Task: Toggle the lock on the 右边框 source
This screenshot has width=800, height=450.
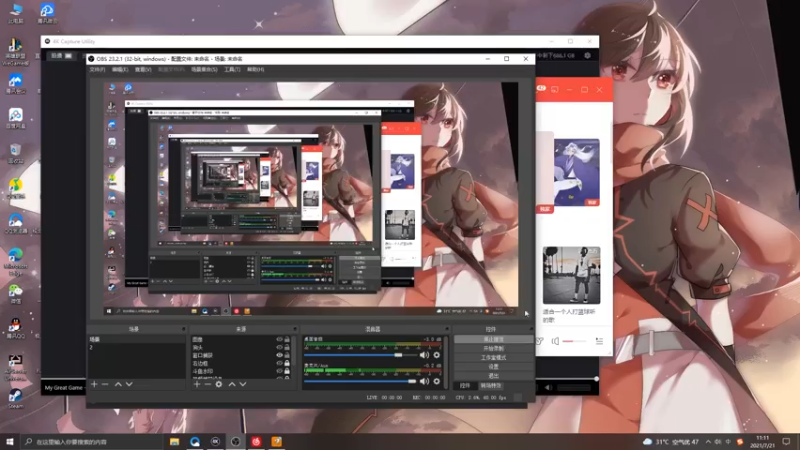Action: (x=287, y=363)
